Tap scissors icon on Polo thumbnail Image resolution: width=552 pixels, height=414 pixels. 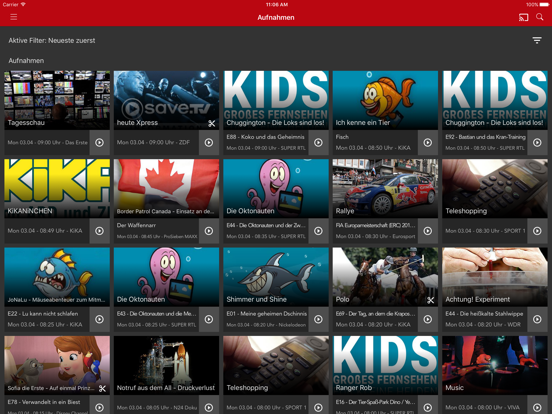[x=430, y=300]
